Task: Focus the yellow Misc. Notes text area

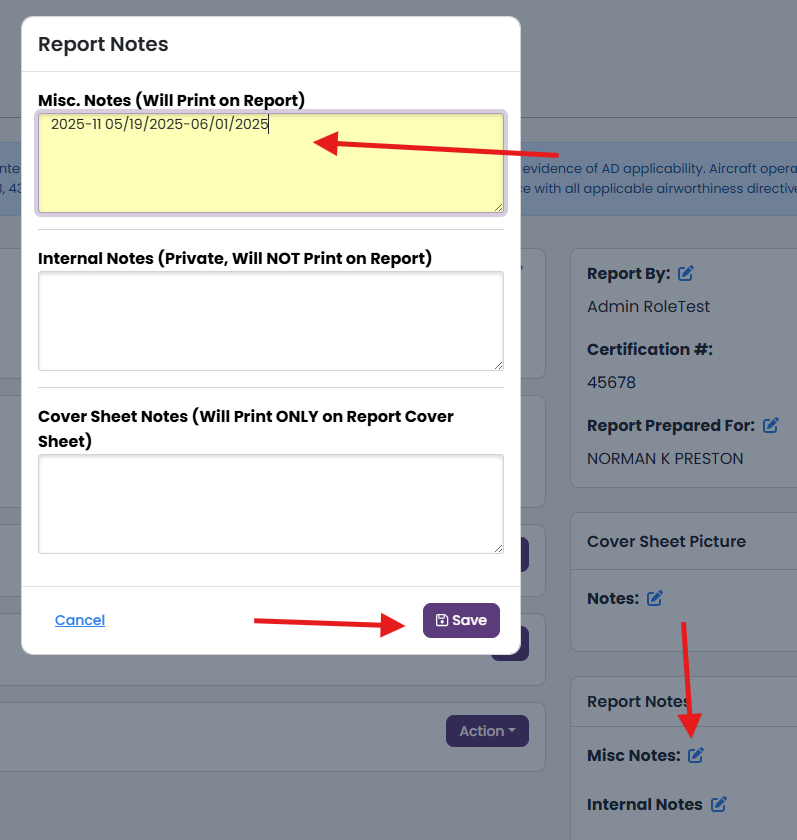Action: pyautogui.click(x=271, y=163)
